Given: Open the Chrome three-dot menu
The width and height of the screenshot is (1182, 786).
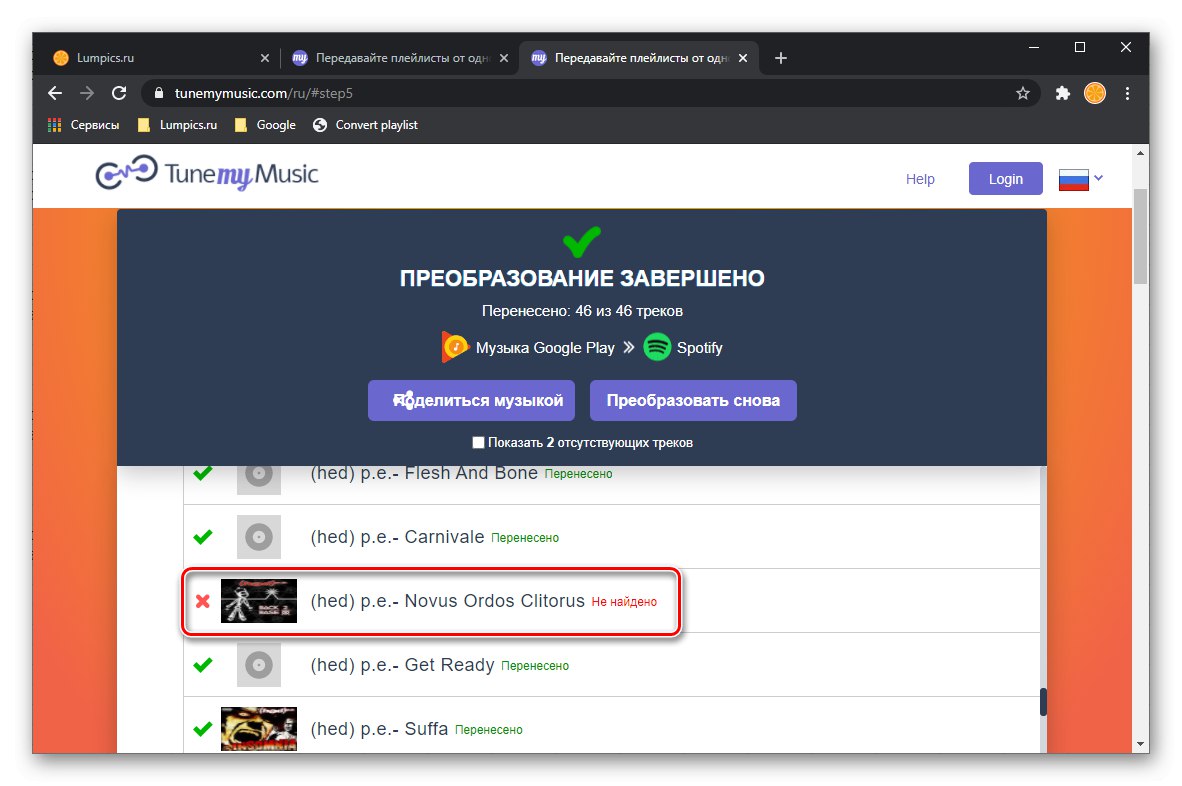Looking at the screenshot, I should pyautogui.click(x=1127, y=93).
